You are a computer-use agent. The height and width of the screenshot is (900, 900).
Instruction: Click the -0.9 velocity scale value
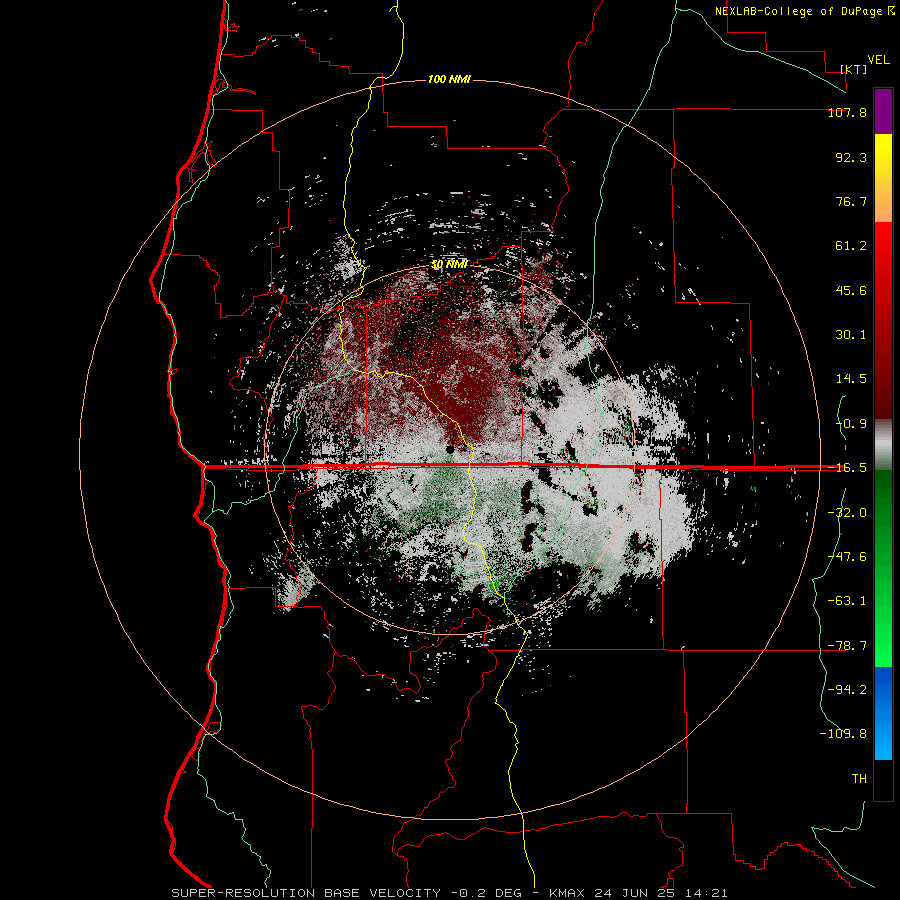coord(851,424)
